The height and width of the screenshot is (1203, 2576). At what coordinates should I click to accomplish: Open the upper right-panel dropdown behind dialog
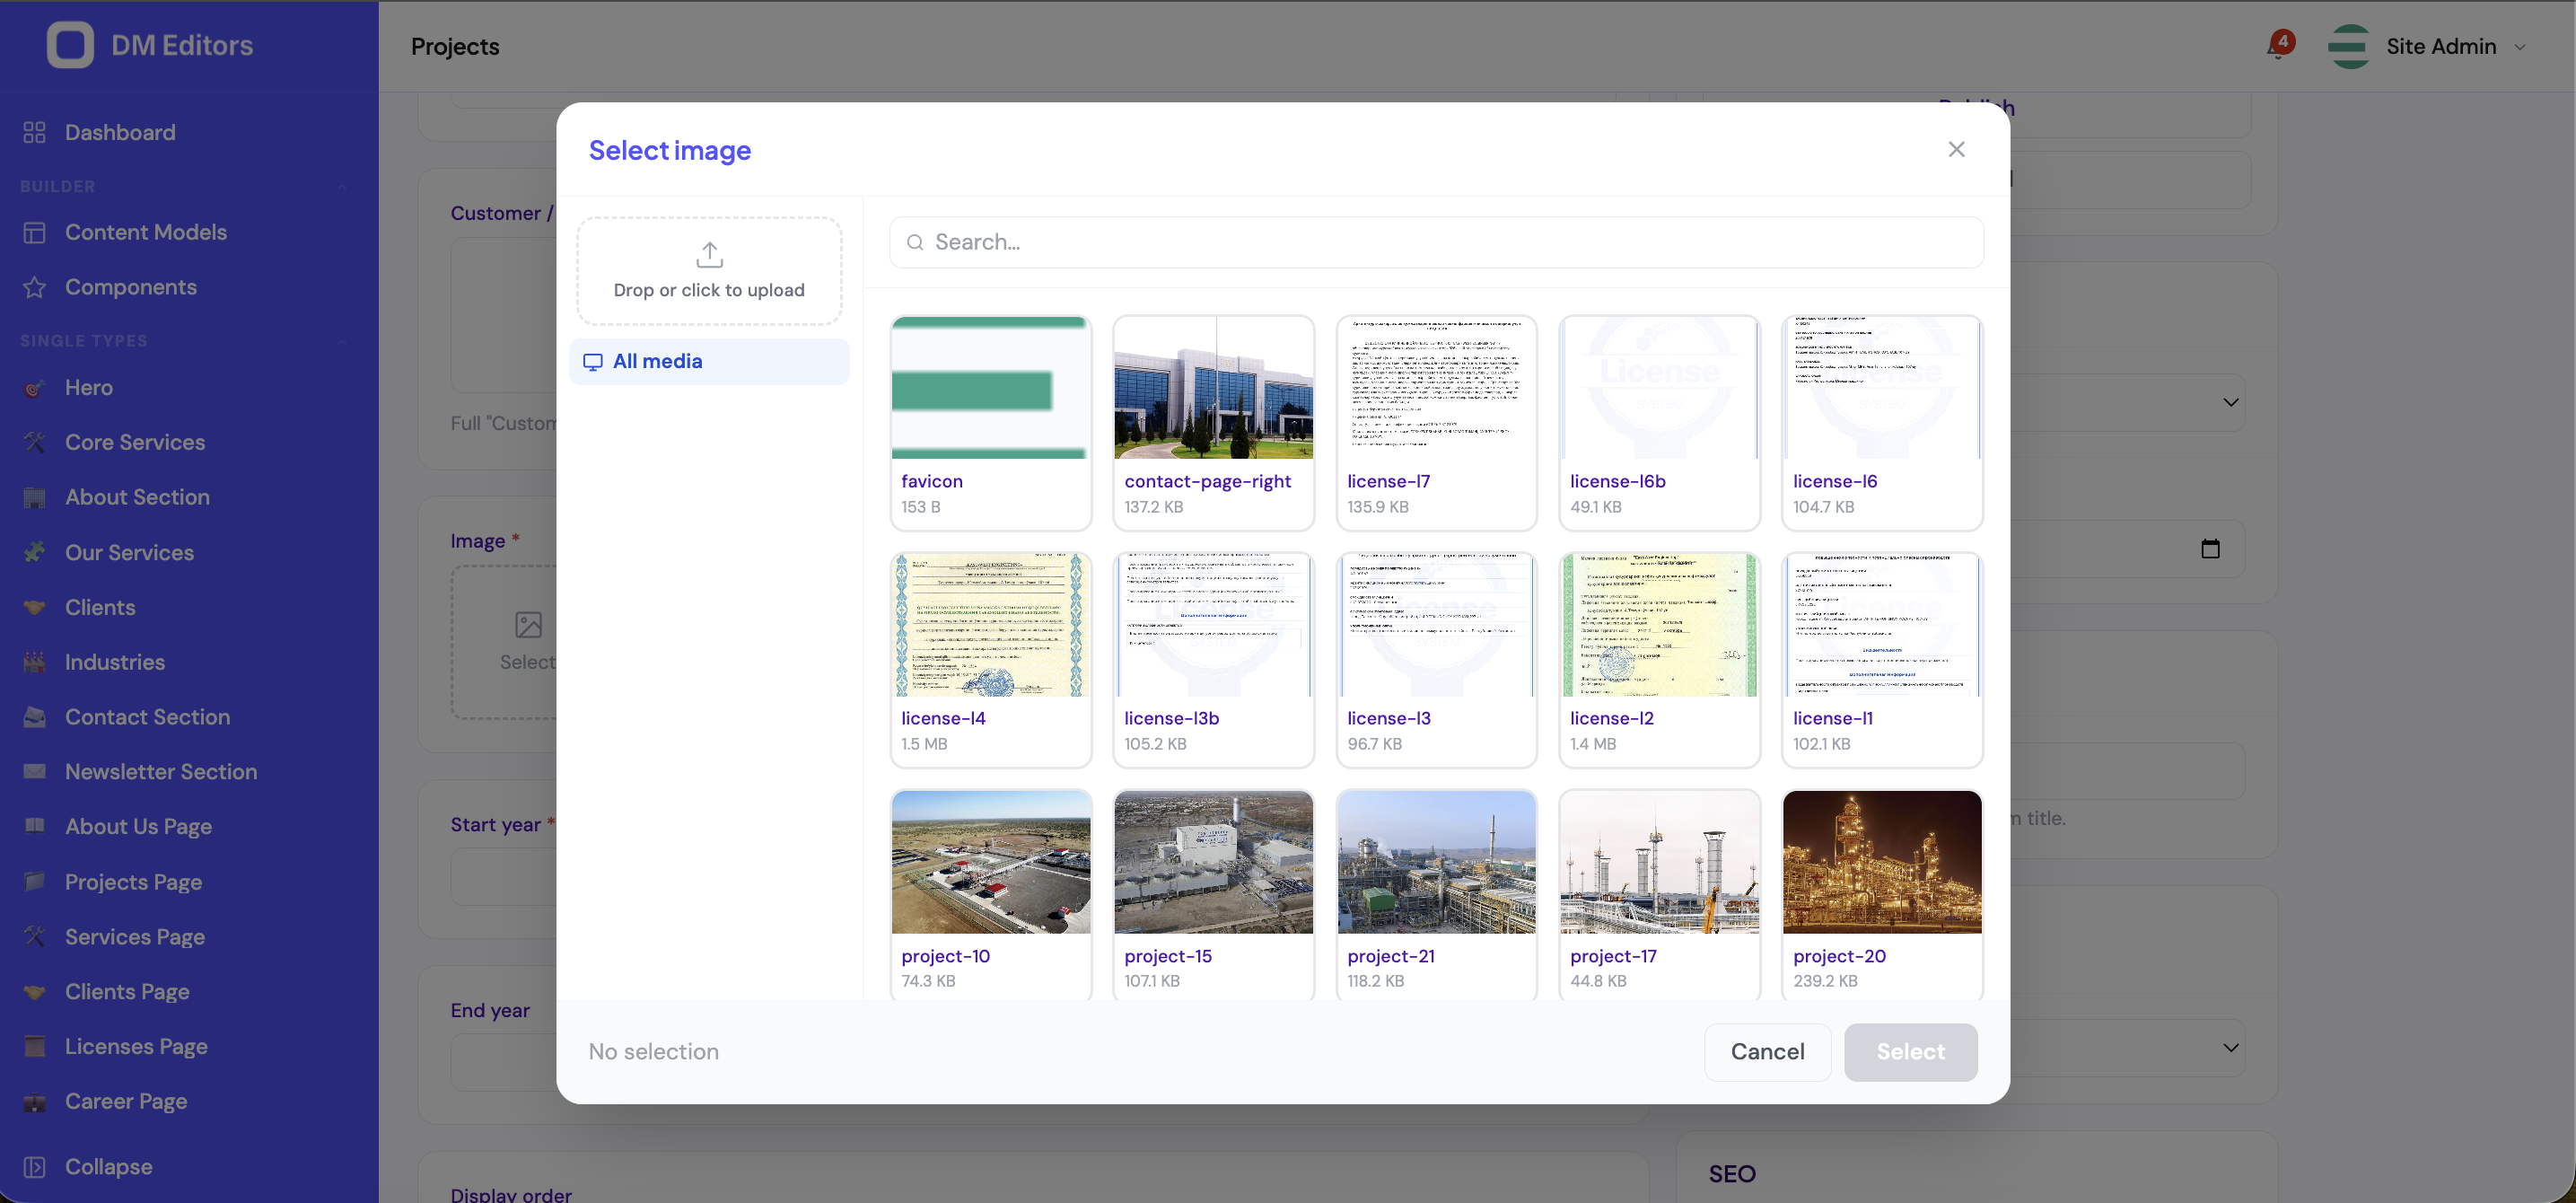[2230, 402]
